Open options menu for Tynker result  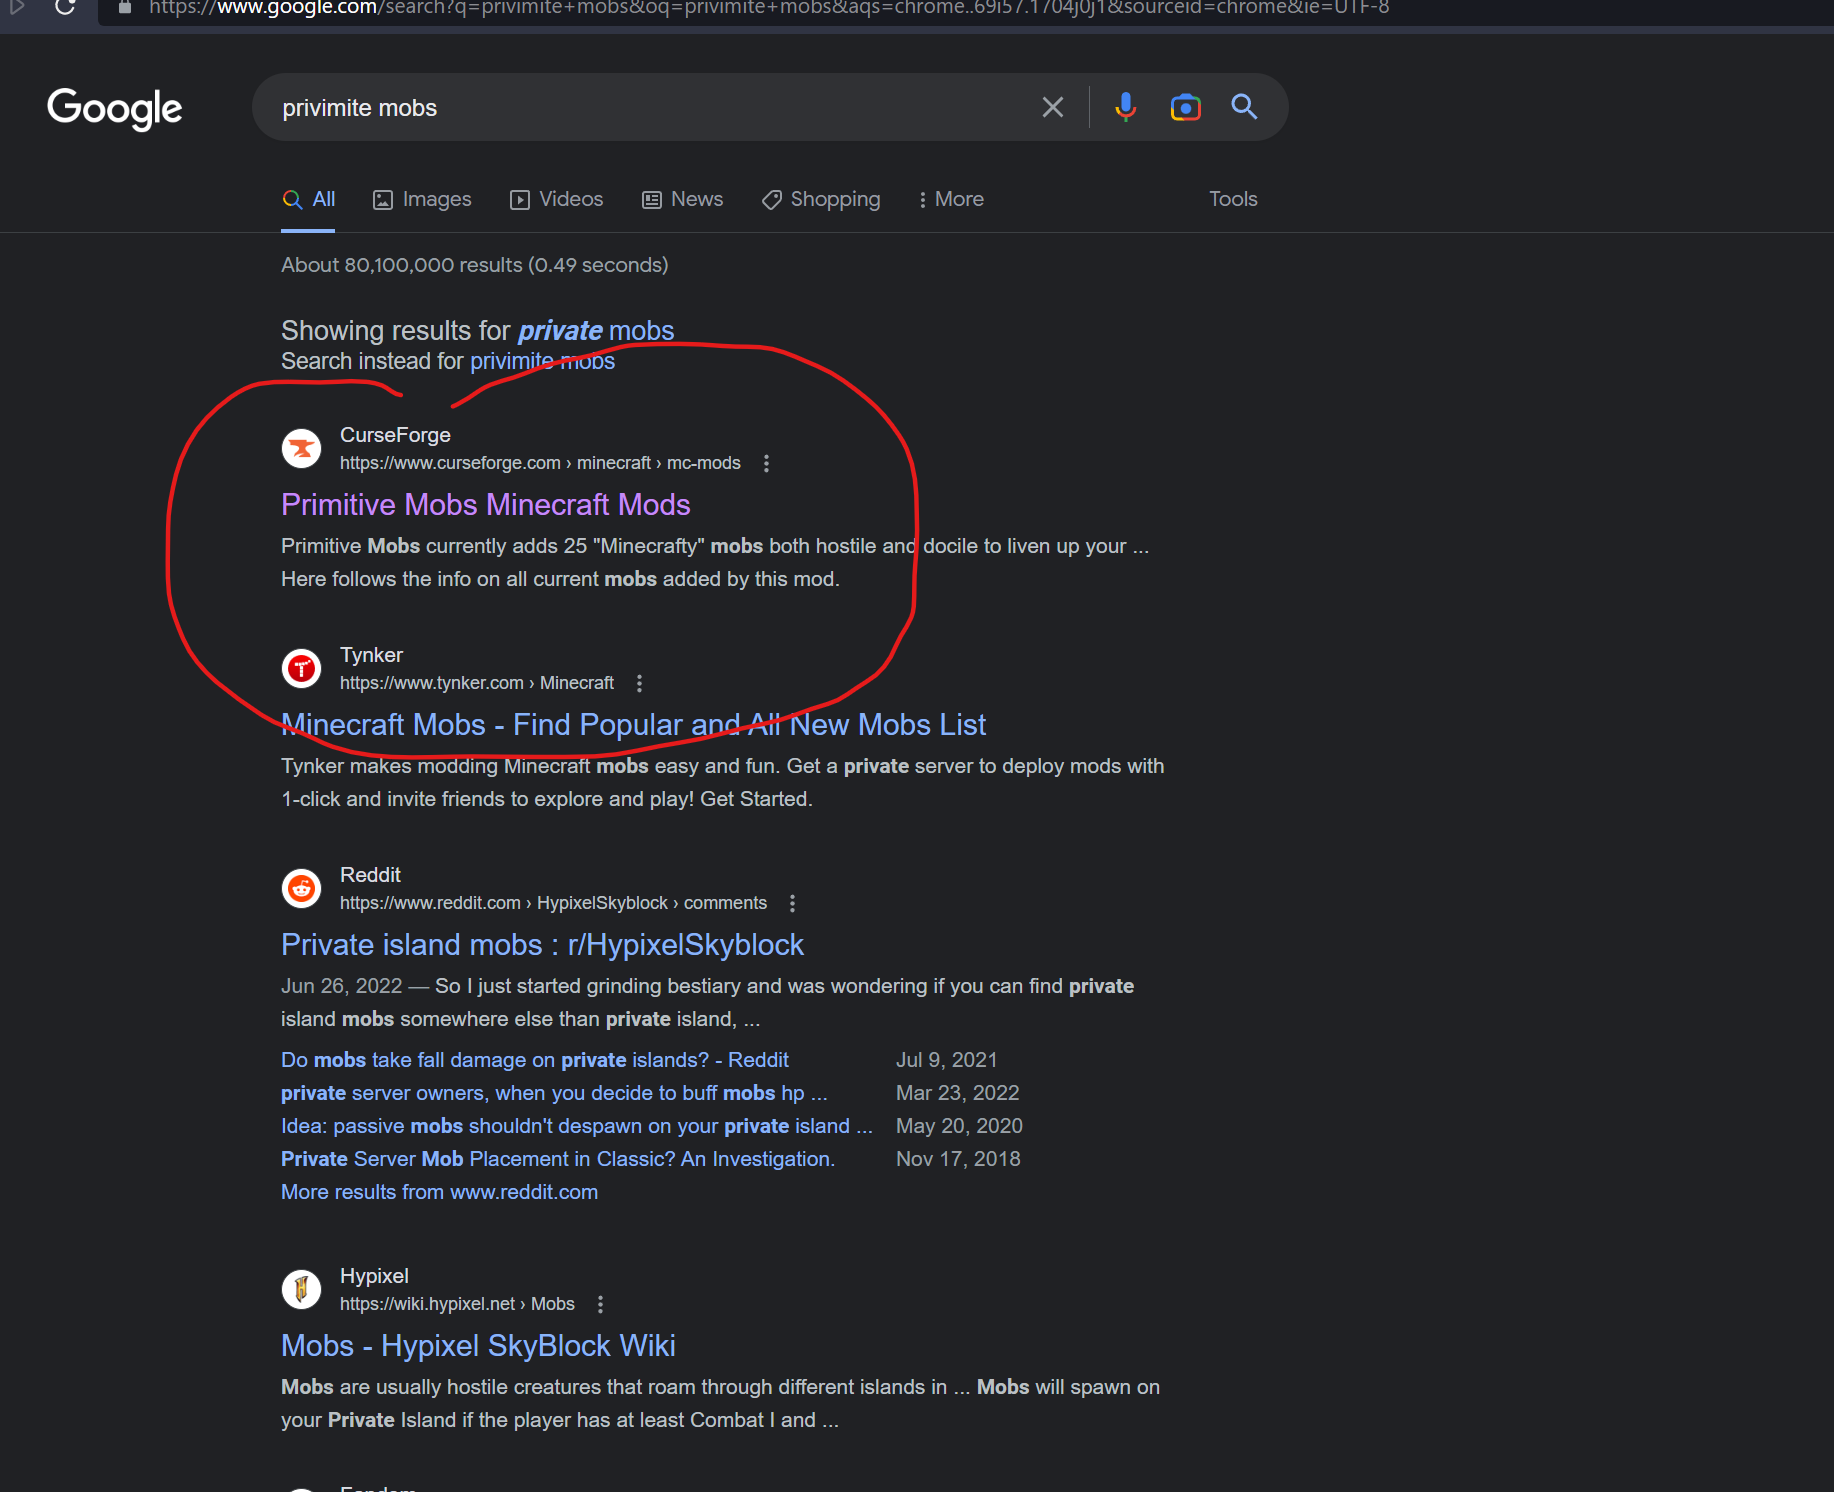click(x=639, y=684)
